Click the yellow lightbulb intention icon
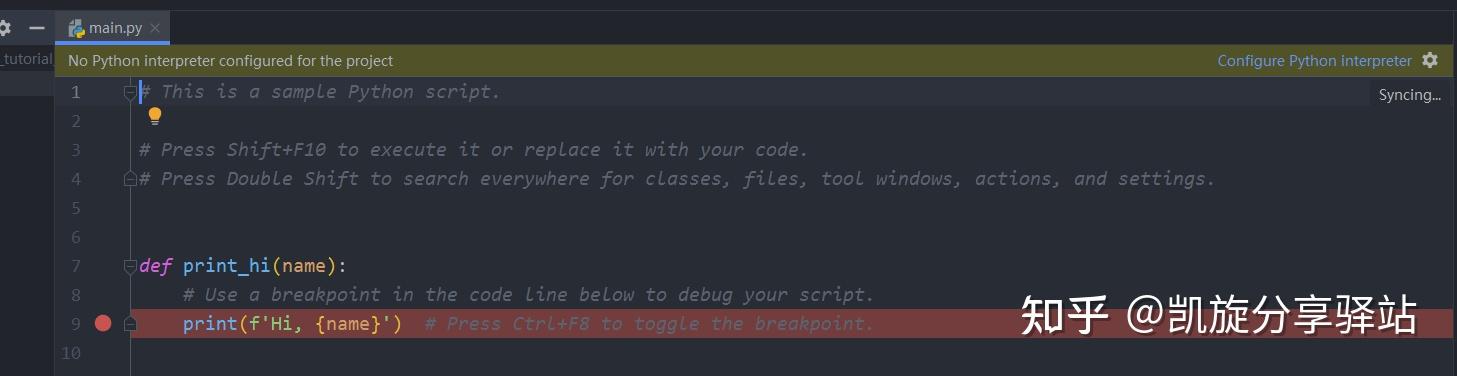 click(155, 116)
